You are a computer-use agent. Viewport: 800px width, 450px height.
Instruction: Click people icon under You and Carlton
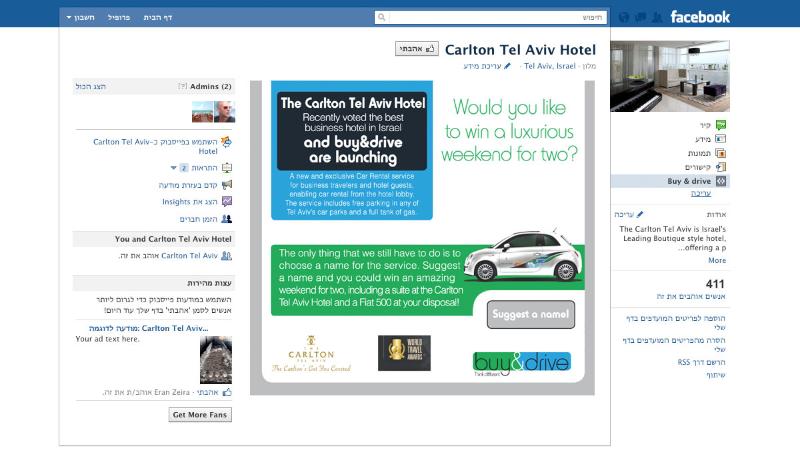227,256
